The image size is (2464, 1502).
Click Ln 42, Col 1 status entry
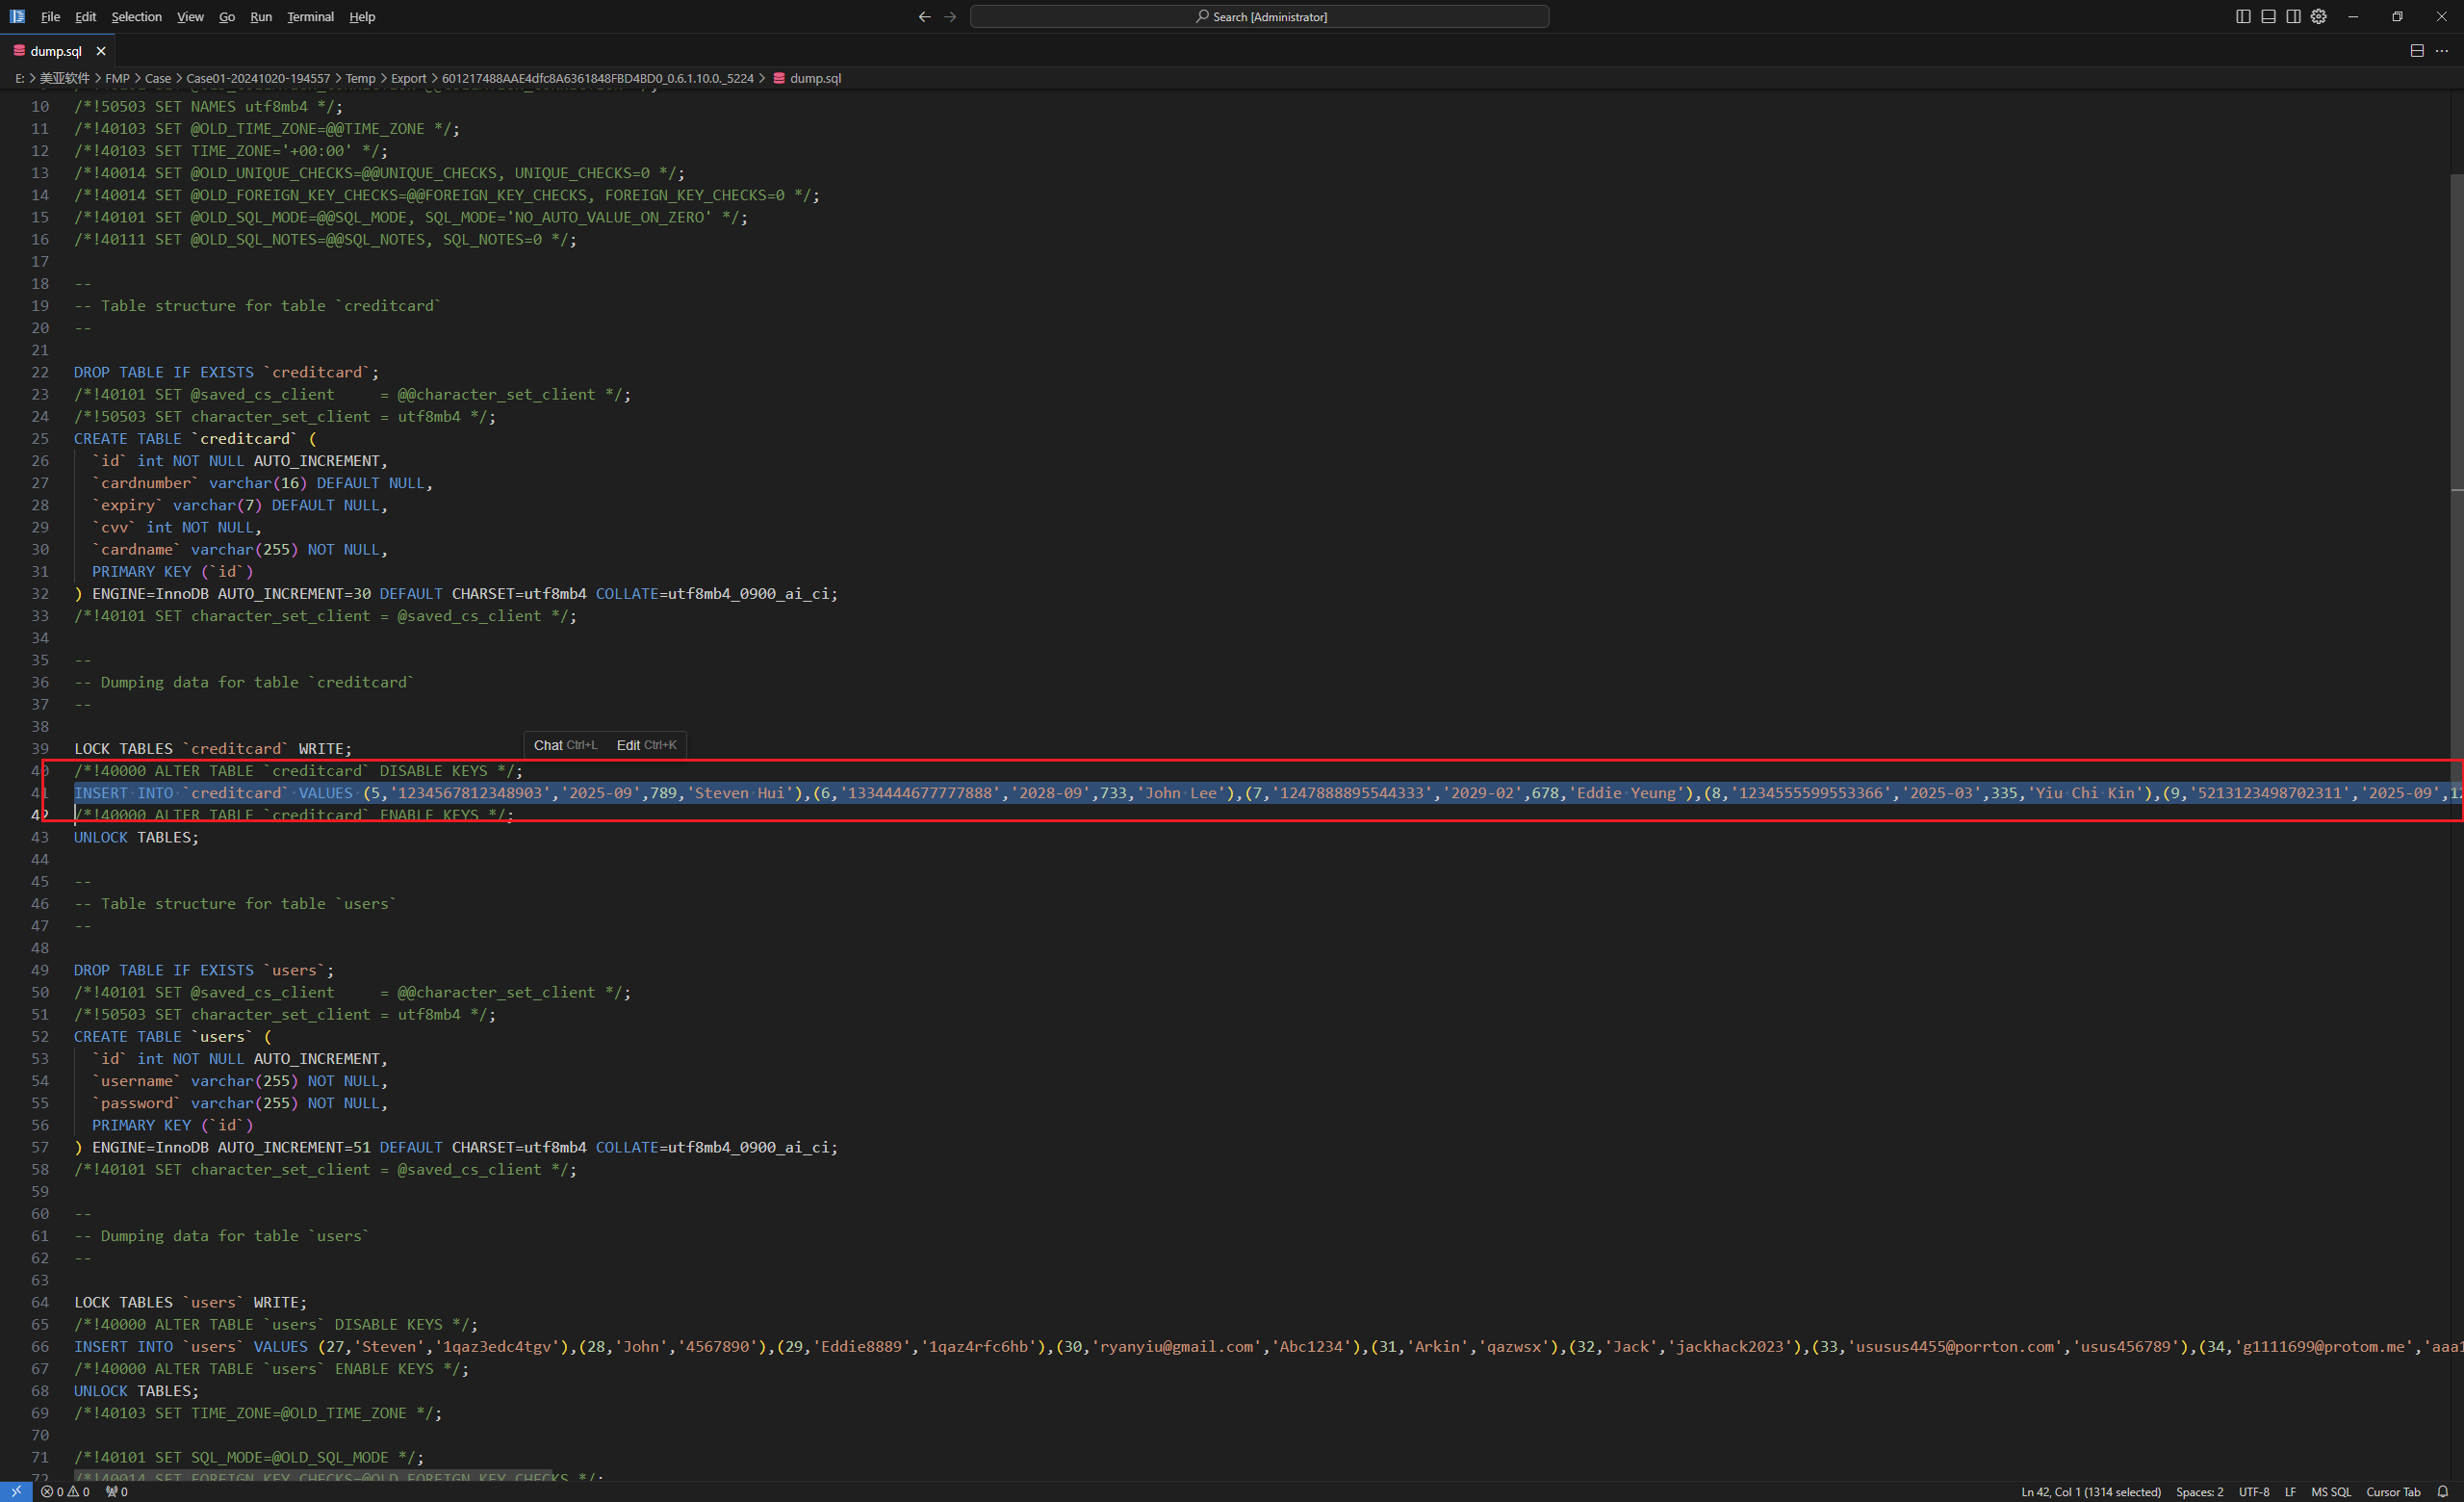coord(2090,1491)
